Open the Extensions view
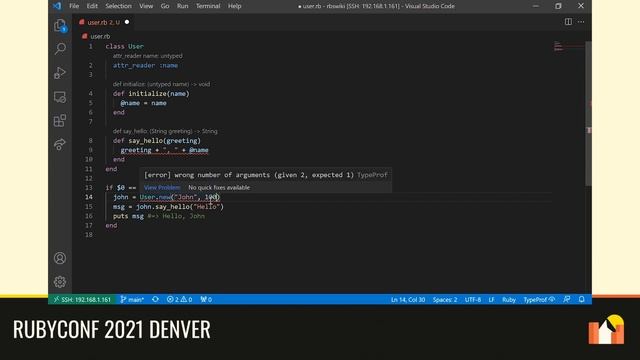640x360 pixels. click(60, 120)
